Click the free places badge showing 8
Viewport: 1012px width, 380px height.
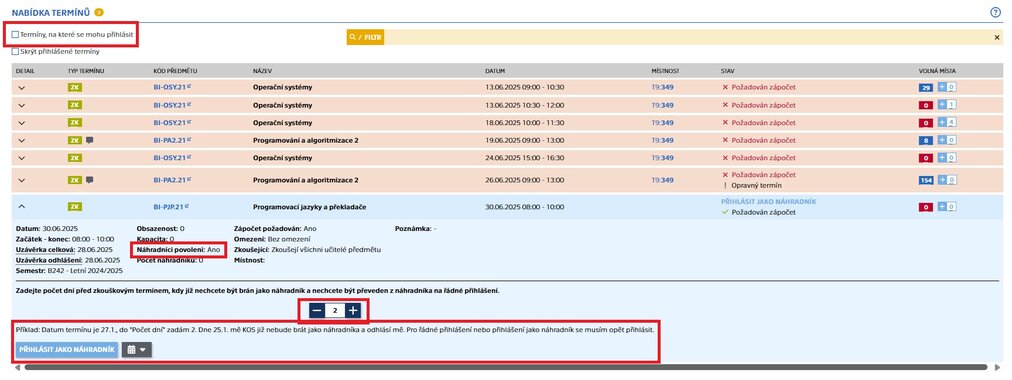tap(926, 140)
